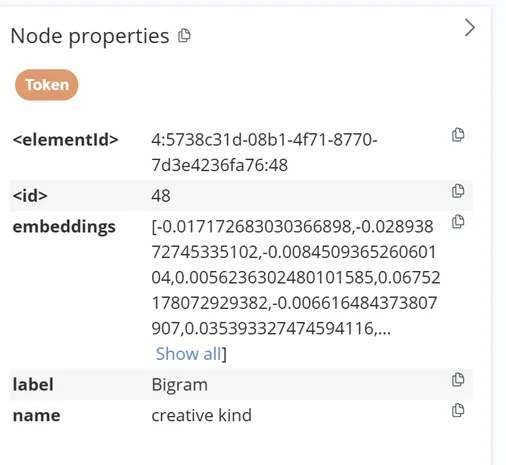The width and height of the screenshot is (506, 465).
Task: Select the label property key
Action: [33, 384]
